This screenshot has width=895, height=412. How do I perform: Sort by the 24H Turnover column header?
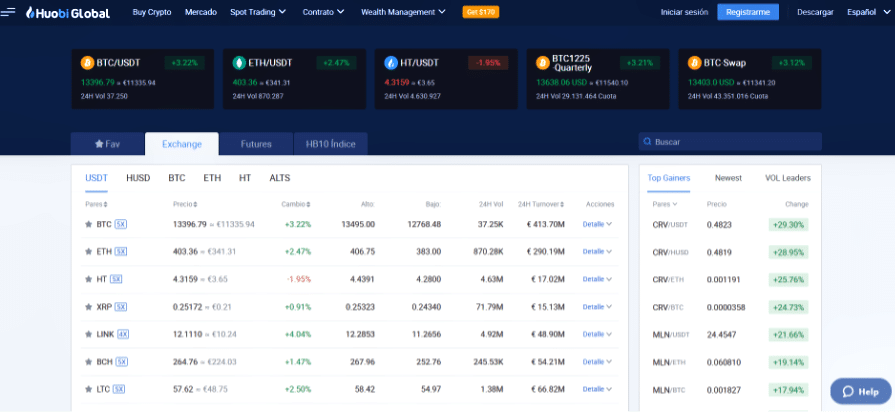[x=541, y=204]
